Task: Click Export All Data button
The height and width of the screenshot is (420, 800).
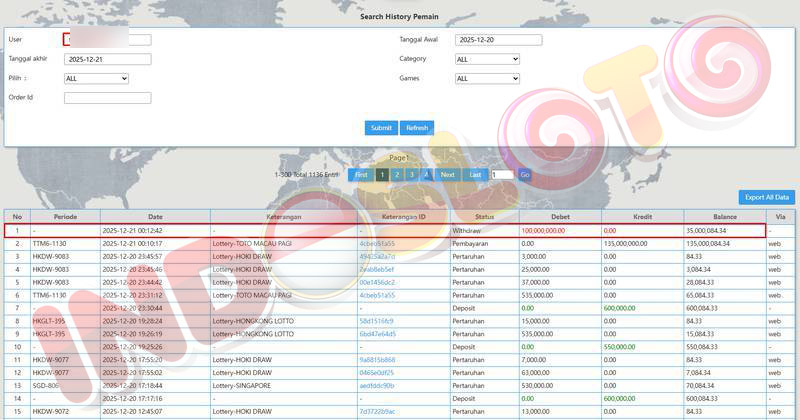Action: (x=766, y=197)
